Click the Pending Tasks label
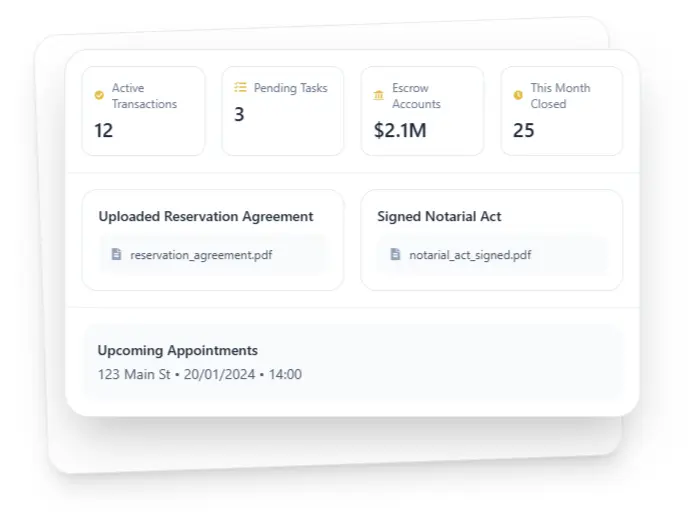The width and height of the screenshot is (696, 524). coord(290,88)
